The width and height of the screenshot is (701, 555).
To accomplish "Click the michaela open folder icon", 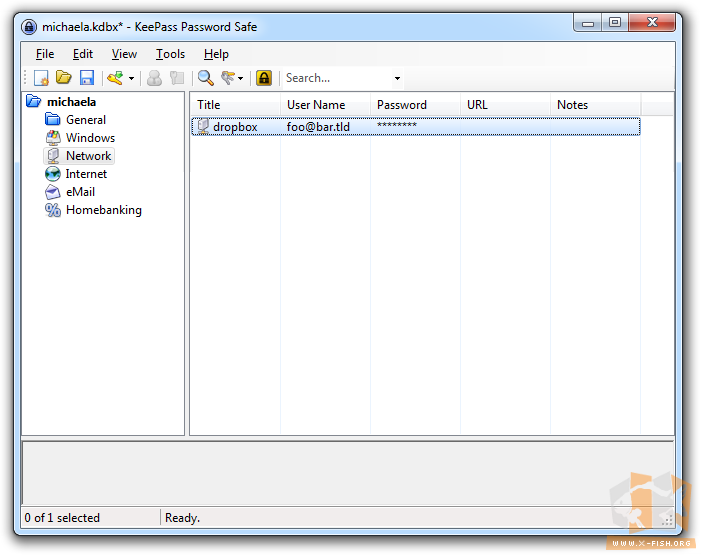I will pos(34,102).
